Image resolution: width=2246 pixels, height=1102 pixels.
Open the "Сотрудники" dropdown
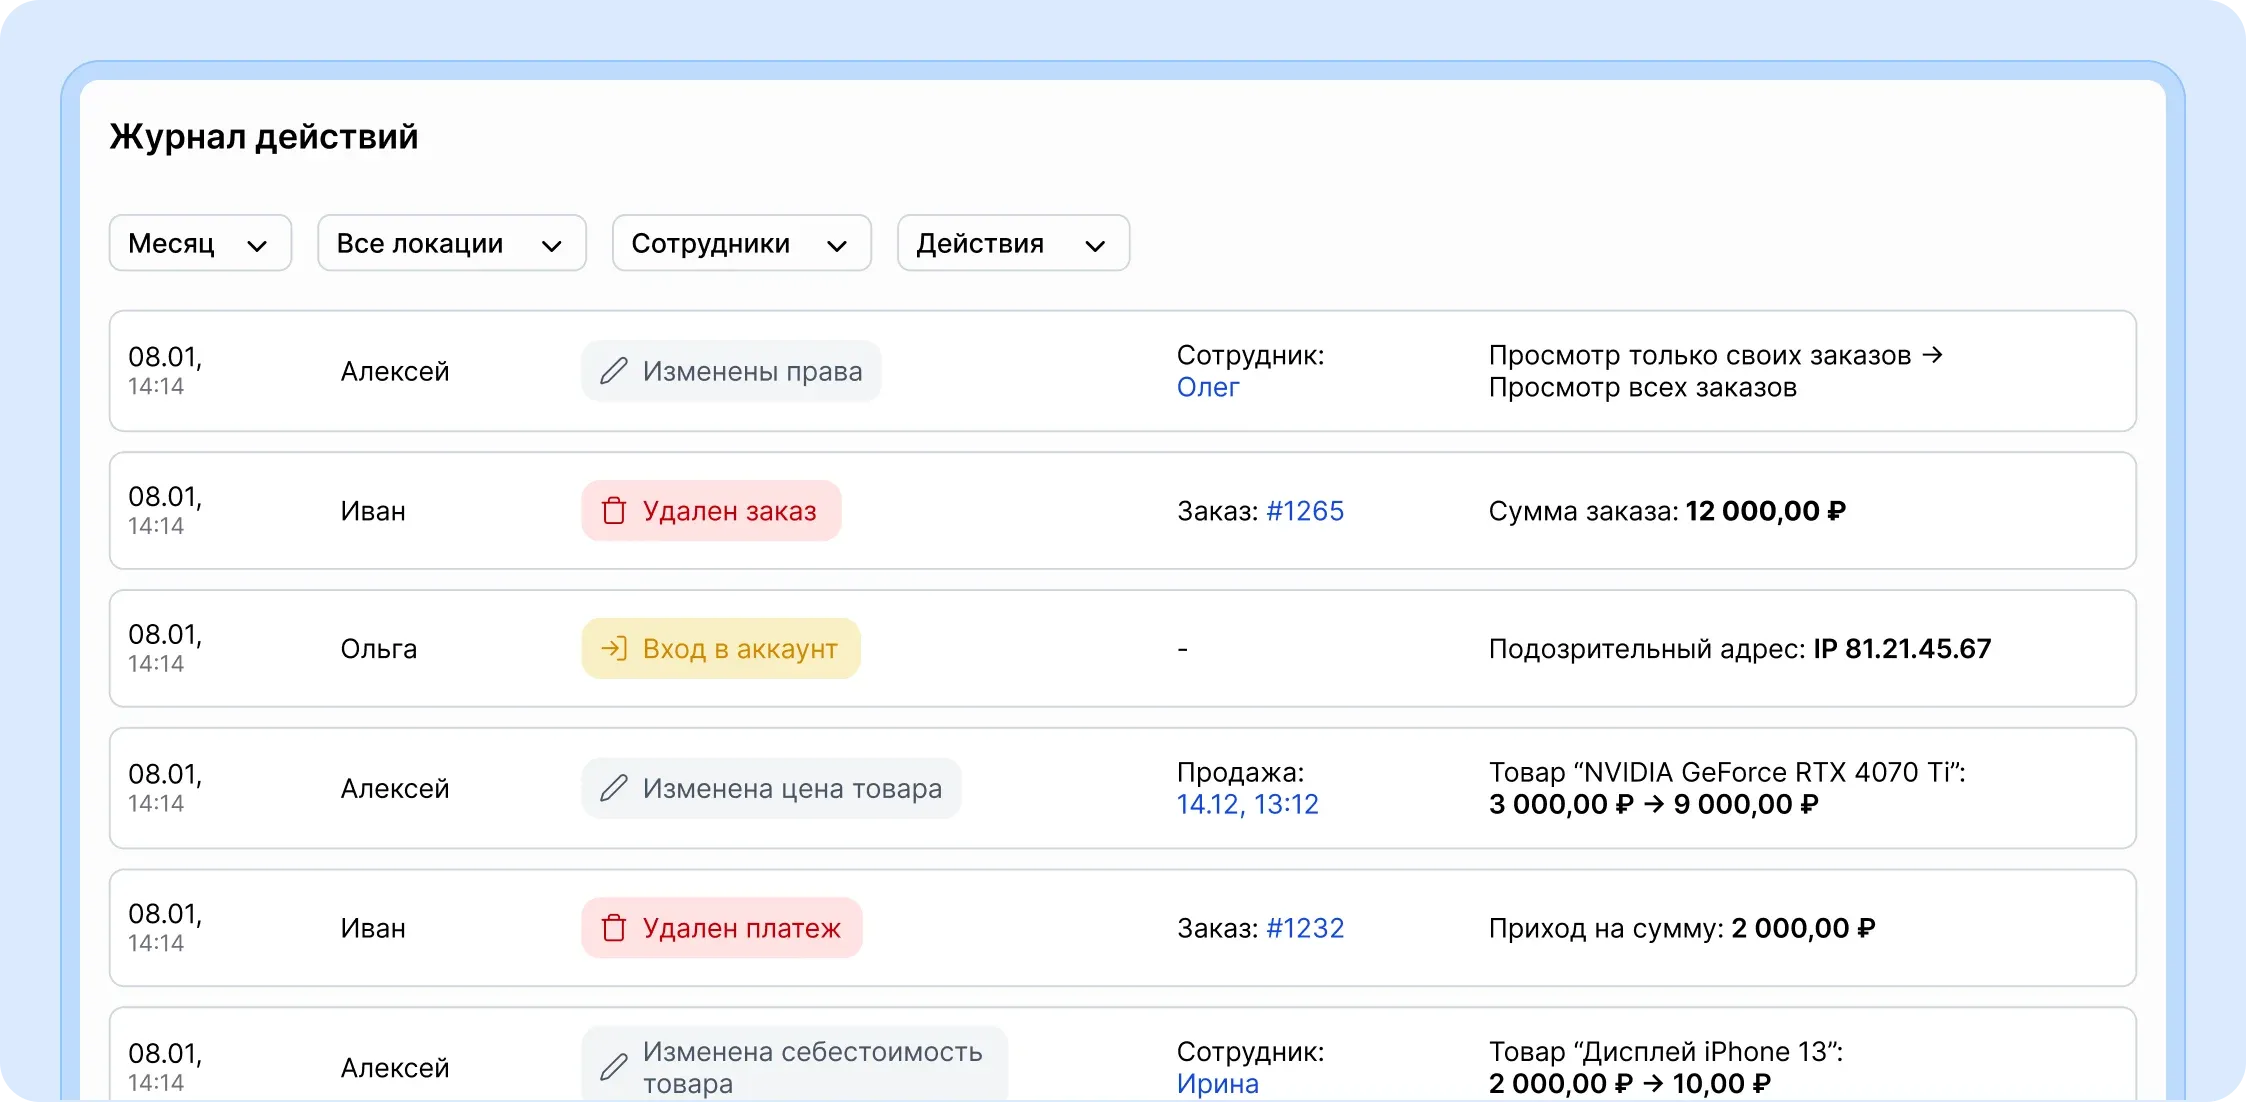[740, 243]
